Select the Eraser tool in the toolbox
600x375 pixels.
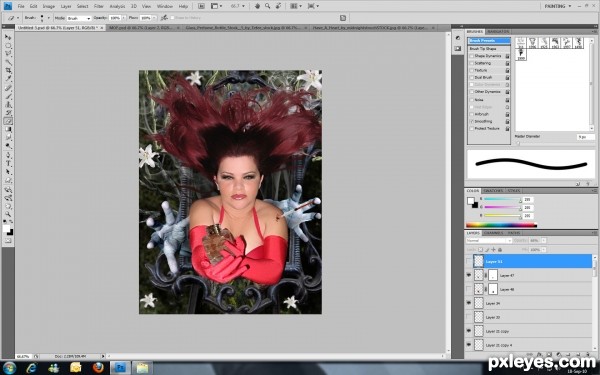pos(8,121)
